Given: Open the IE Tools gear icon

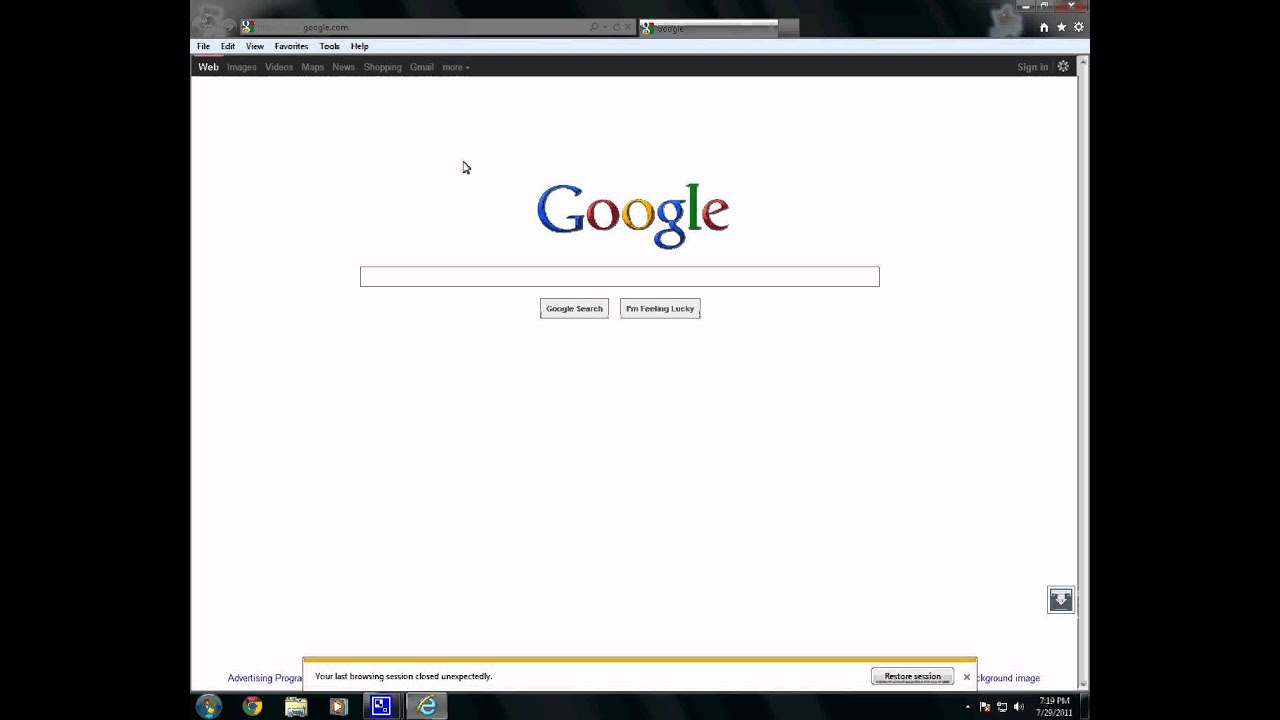Looking at the screenshot, I should pyautogui.click(x=1078, y=27).
